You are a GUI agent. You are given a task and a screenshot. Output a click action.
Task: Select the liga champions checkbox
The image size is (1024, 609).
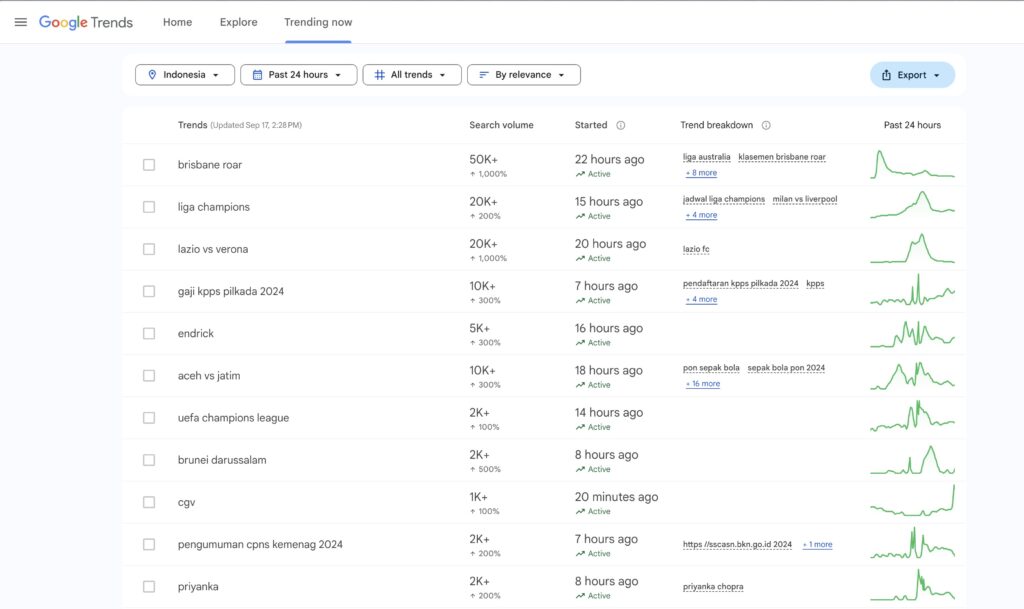click(149, 207)
